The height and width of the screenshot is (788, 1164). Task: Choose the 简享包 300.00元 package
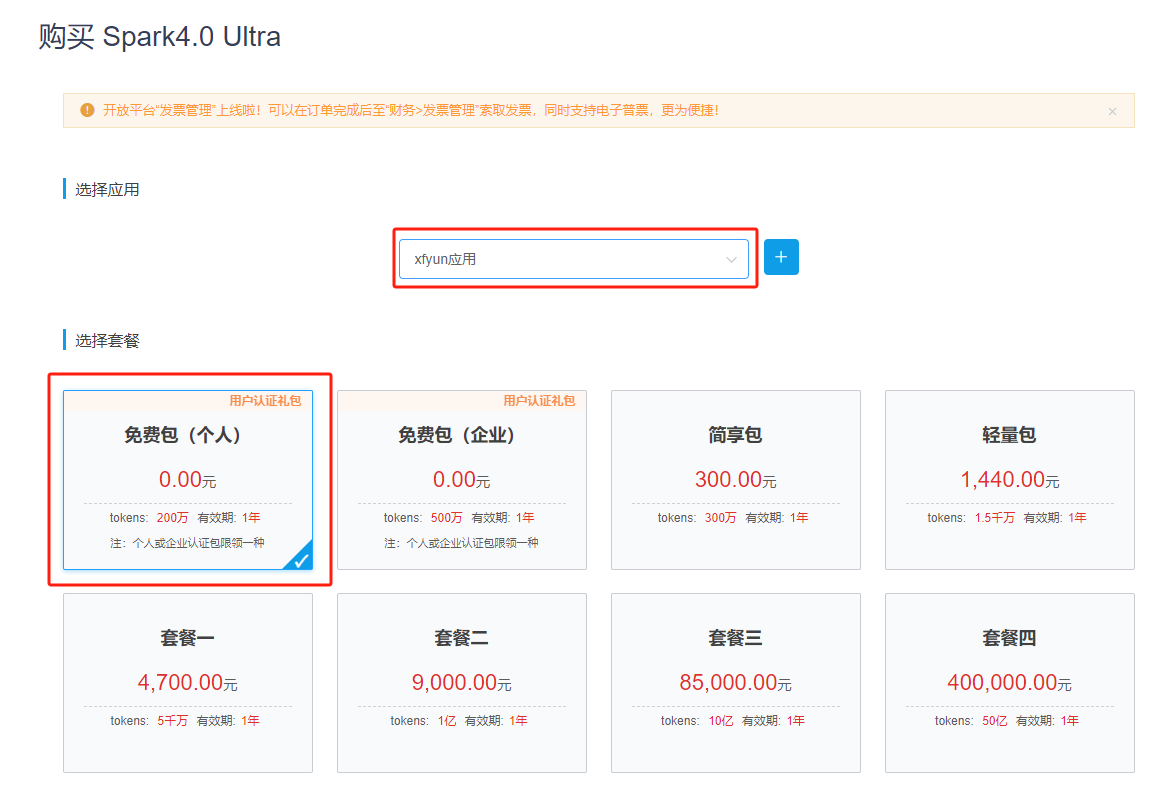[736, 480]
